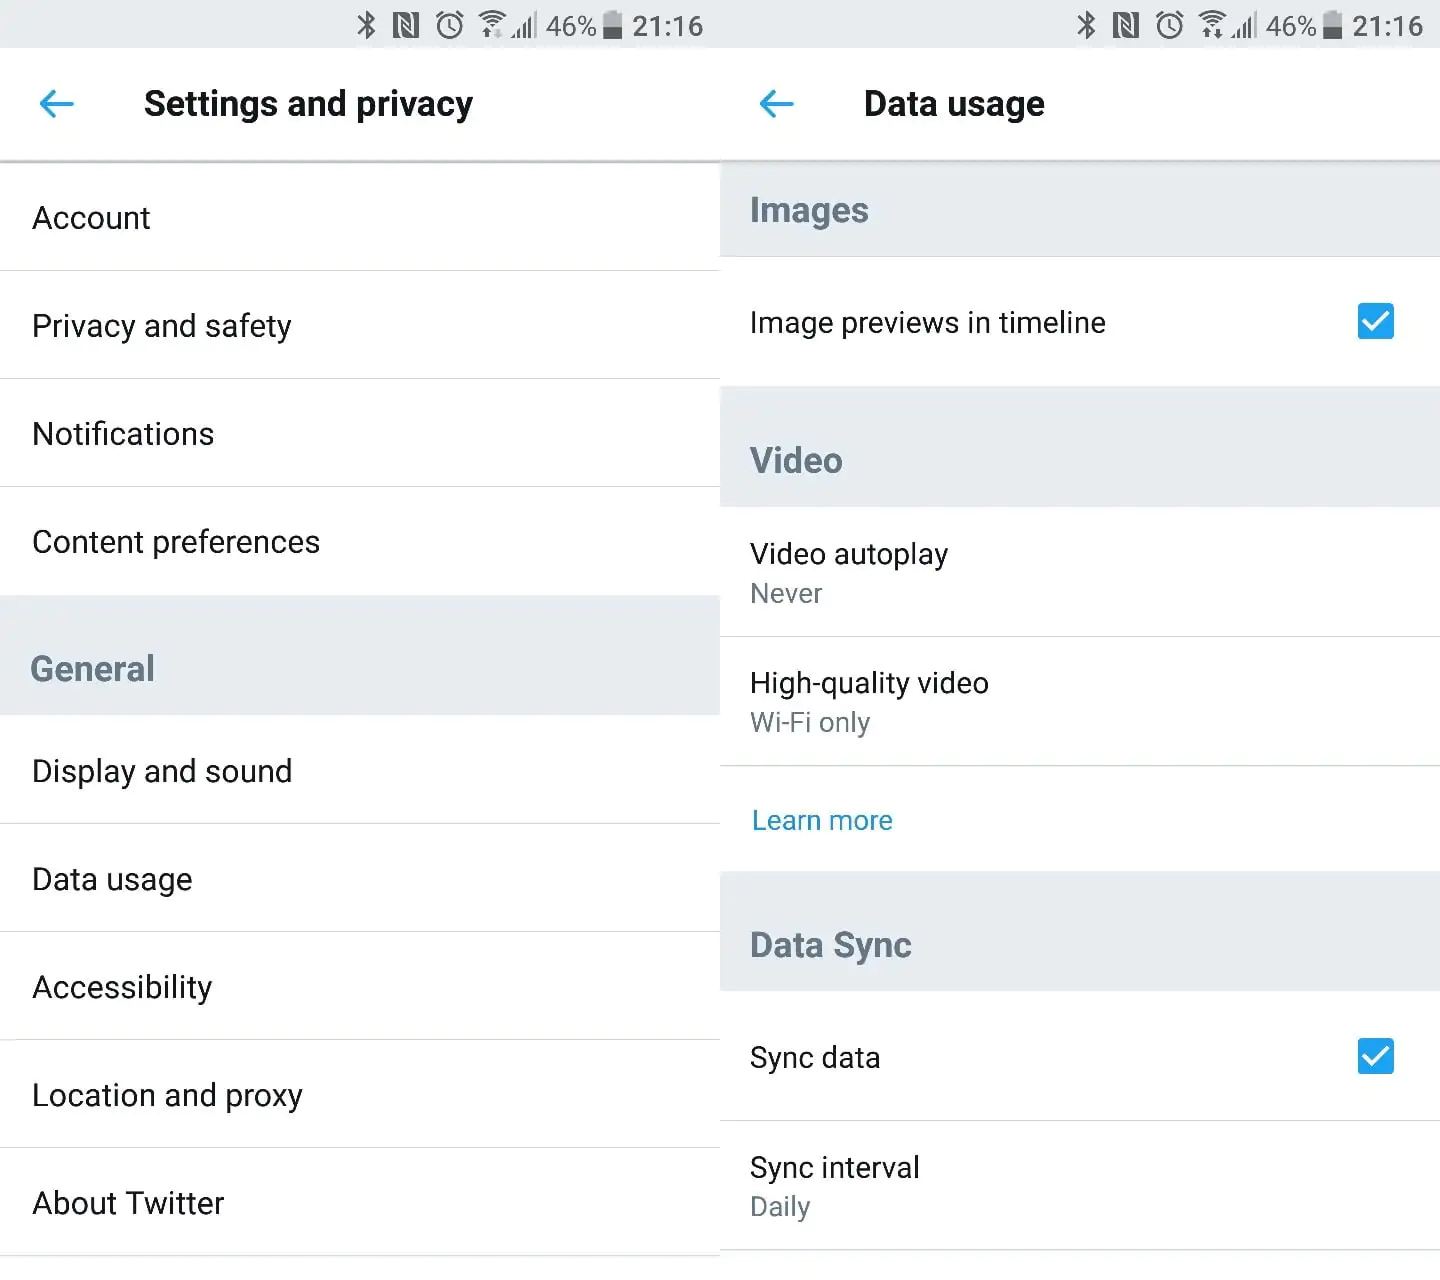Click the Learn more link
Screen dimensions: 1440x1280
click(x=822, y=820)
